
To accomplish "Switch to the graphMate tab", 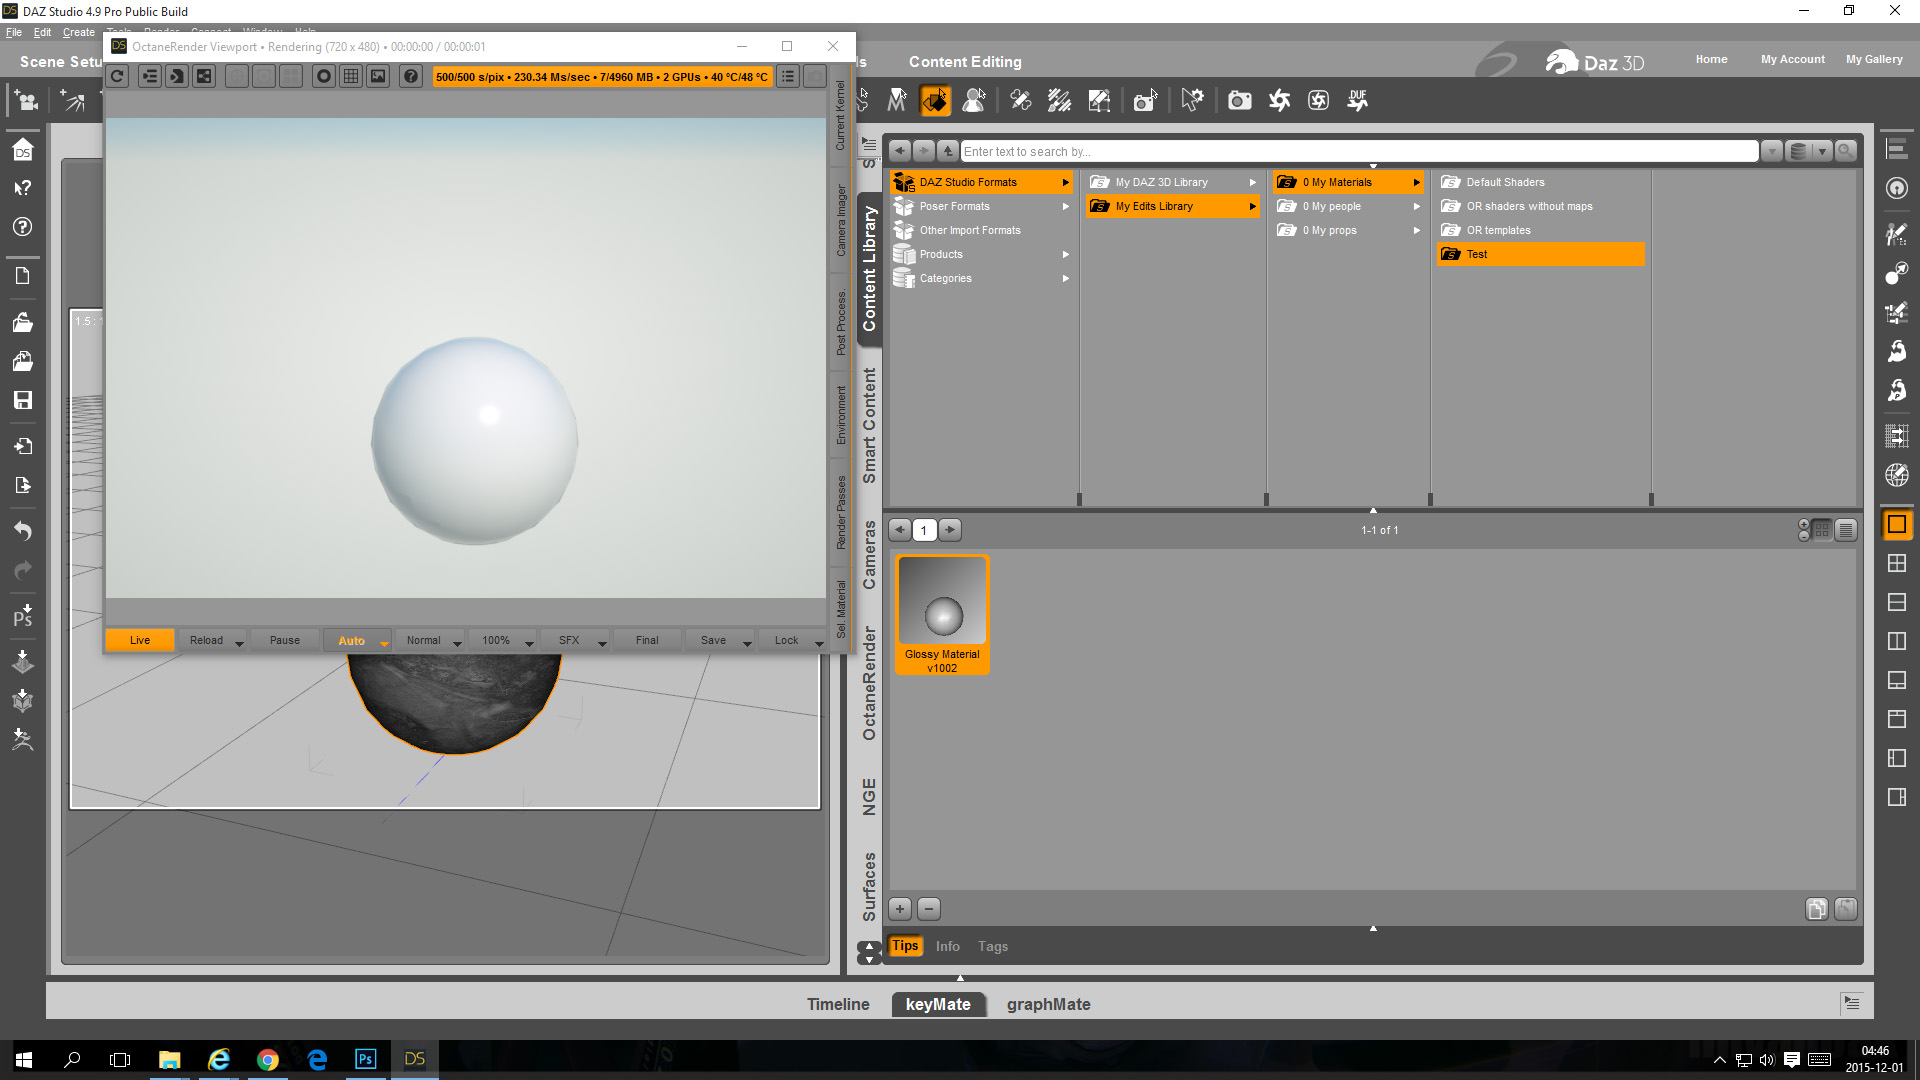I will [x=1048, y=1004].
